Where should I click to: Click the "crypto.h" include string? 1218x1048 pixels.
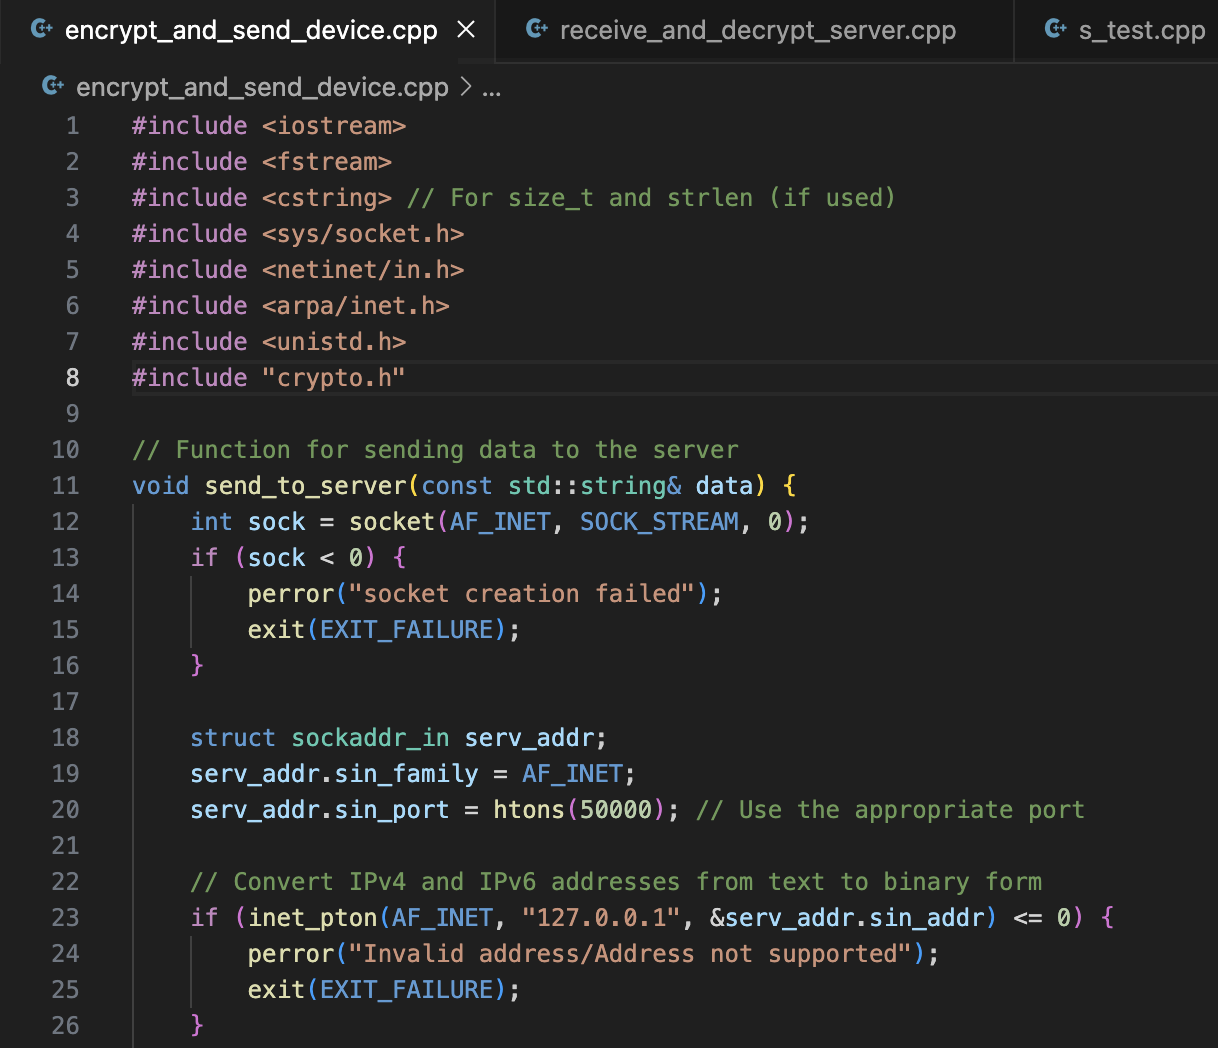[x=334, y=378]
